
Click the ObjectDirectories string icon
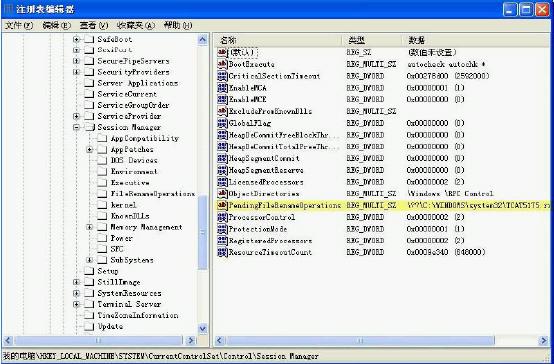point(222,194)
